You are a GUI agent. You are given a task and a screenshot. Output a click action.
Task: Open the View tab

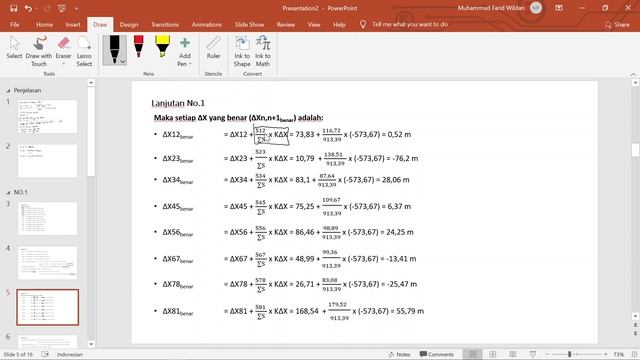coord(314,24)
